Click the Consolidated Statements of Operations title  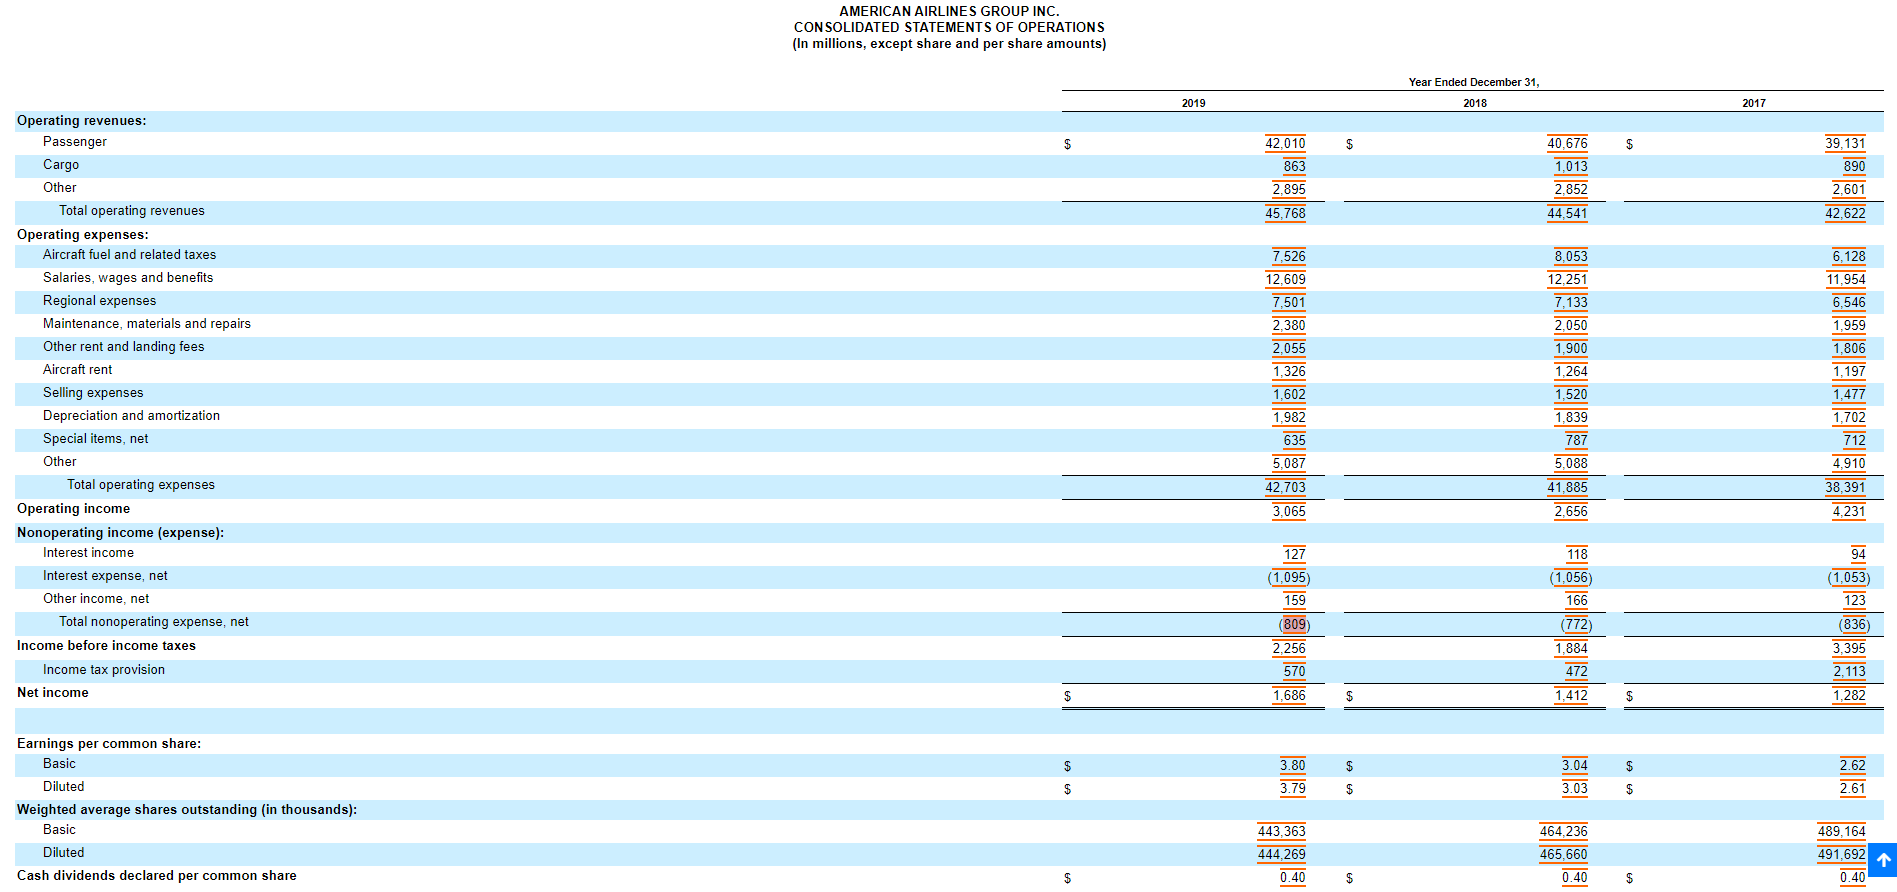click(x=949, y=27)
